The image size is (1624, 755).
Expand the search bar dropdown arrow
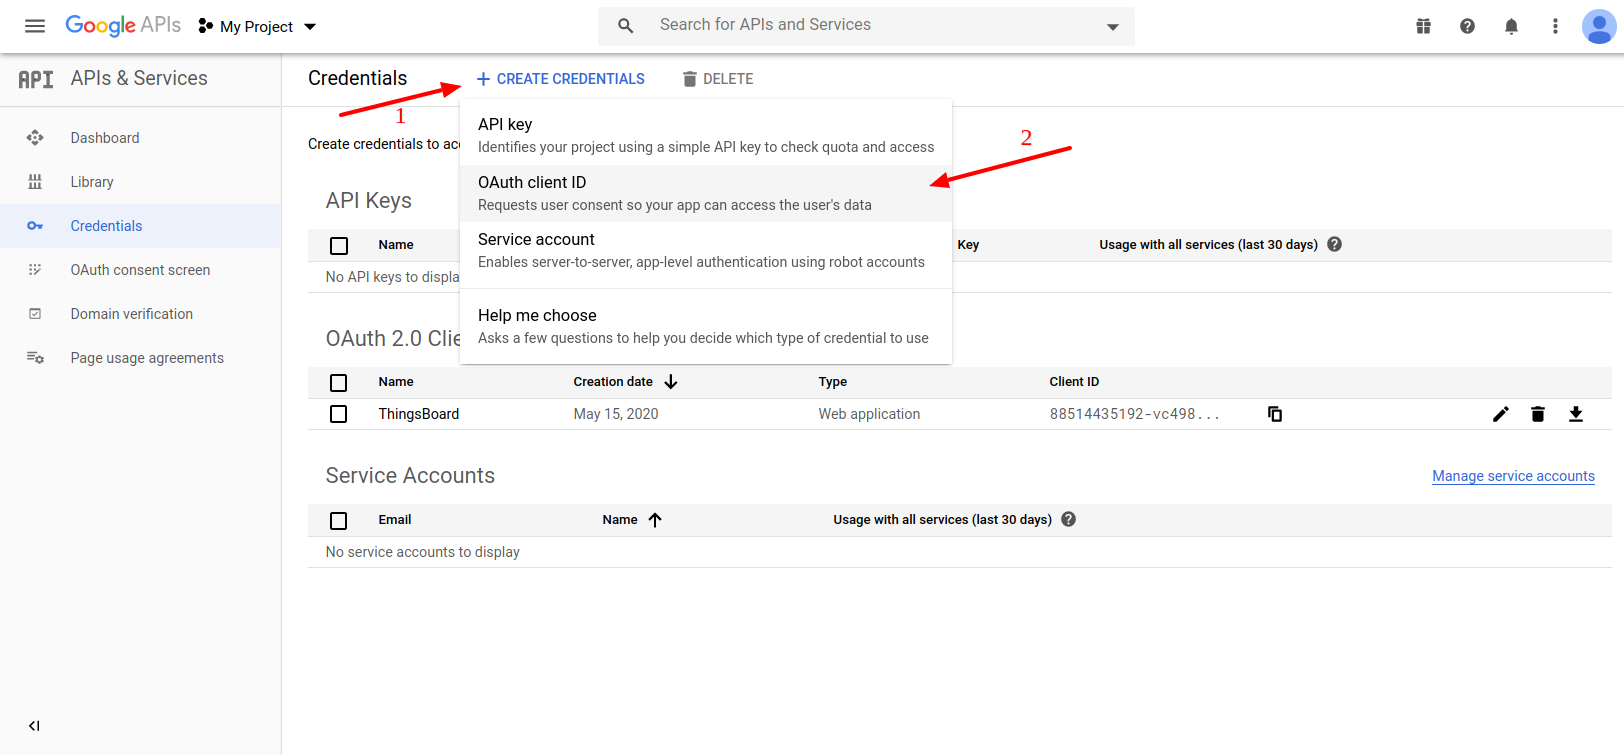pos(1112,26)
